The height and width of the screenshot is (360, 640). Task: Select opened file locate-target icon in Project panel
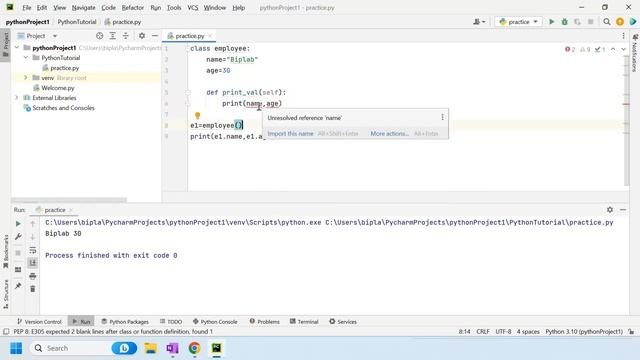[99, 36]
